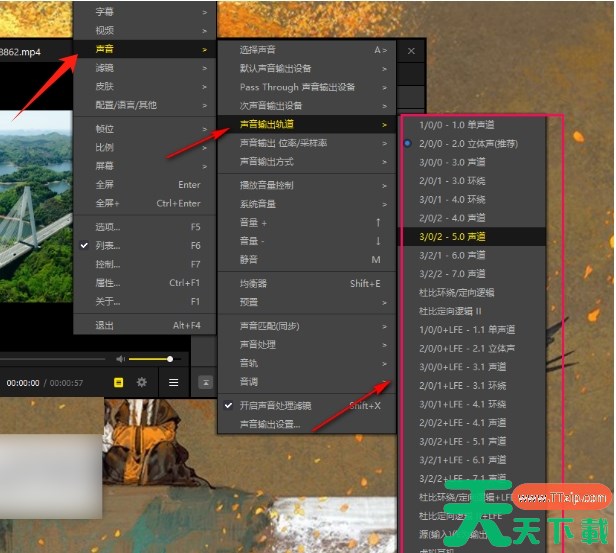The height and width of the screenshot is (553, 616).
Task: Expand the 视频 submenu
Action: pos(145,30)
